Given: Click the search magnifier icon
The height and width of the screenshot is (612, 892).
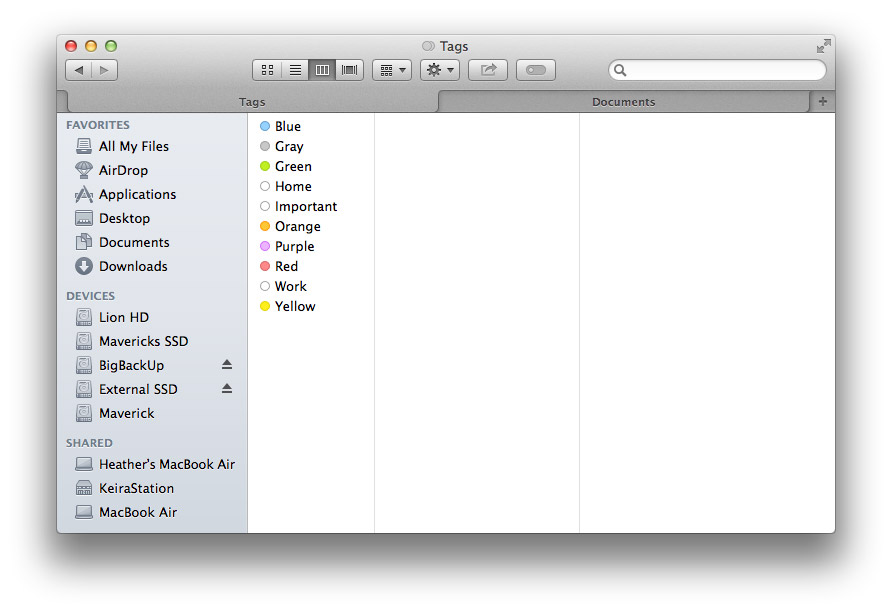Looking at the screenshot, I should 620,70.
